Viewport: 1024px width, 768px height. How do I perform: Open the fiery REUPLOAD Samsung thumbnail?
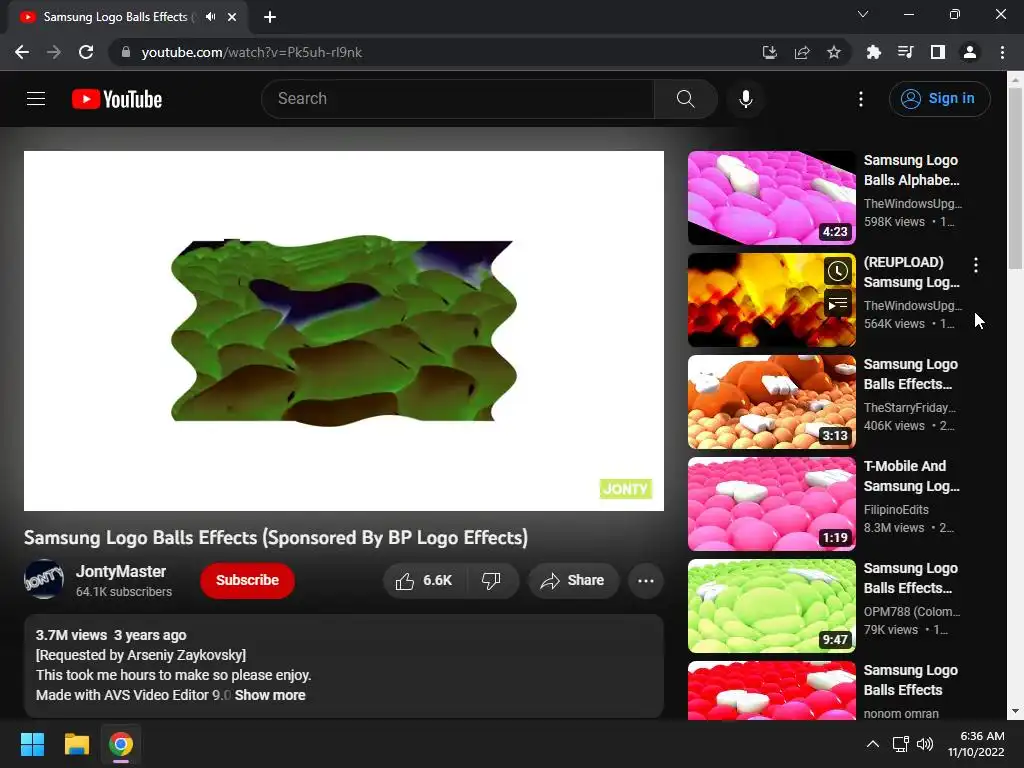pos(771,300)
